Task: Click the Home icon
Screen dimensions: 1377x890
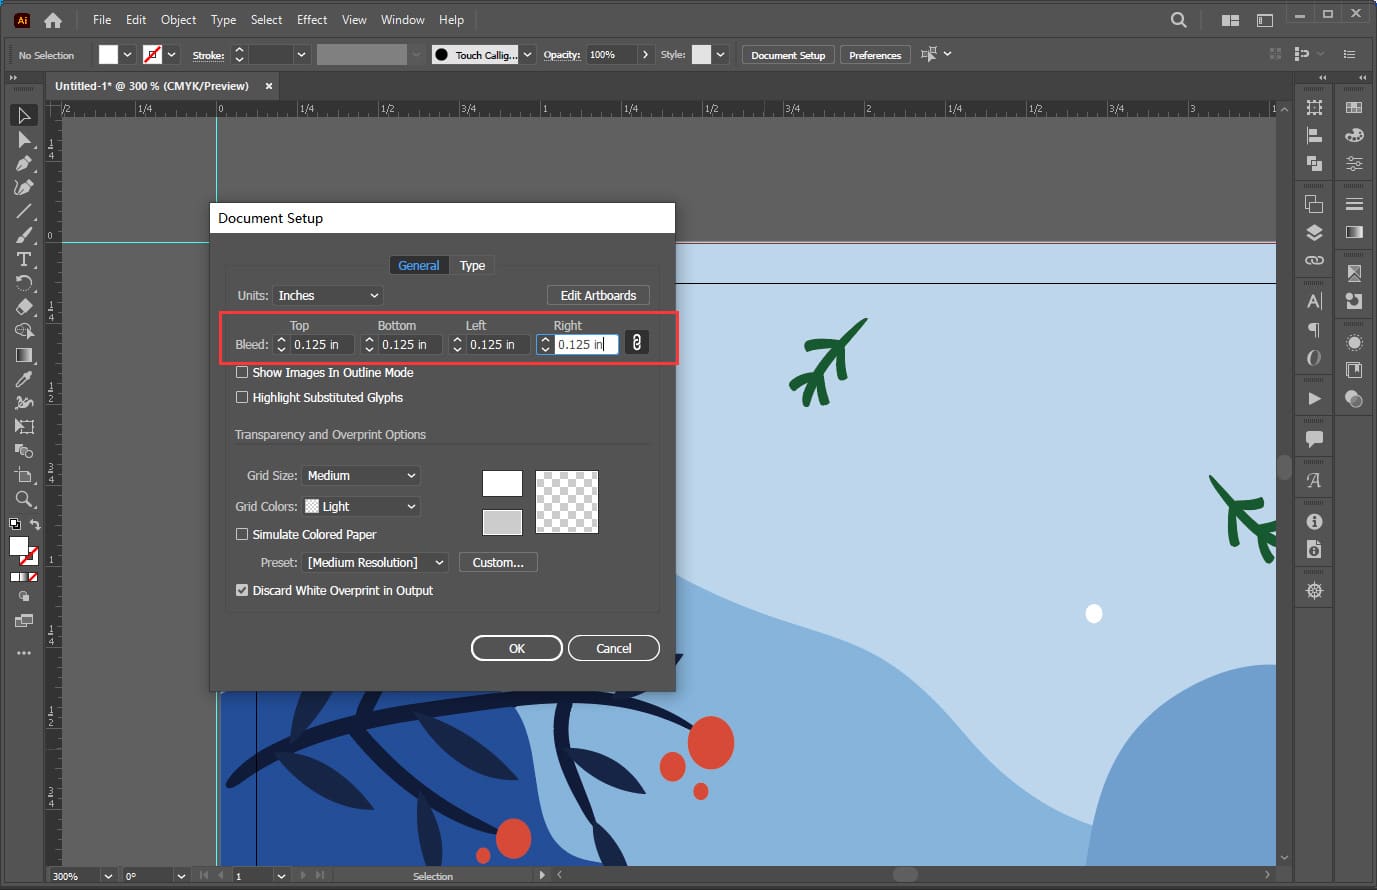Action: 53,20
